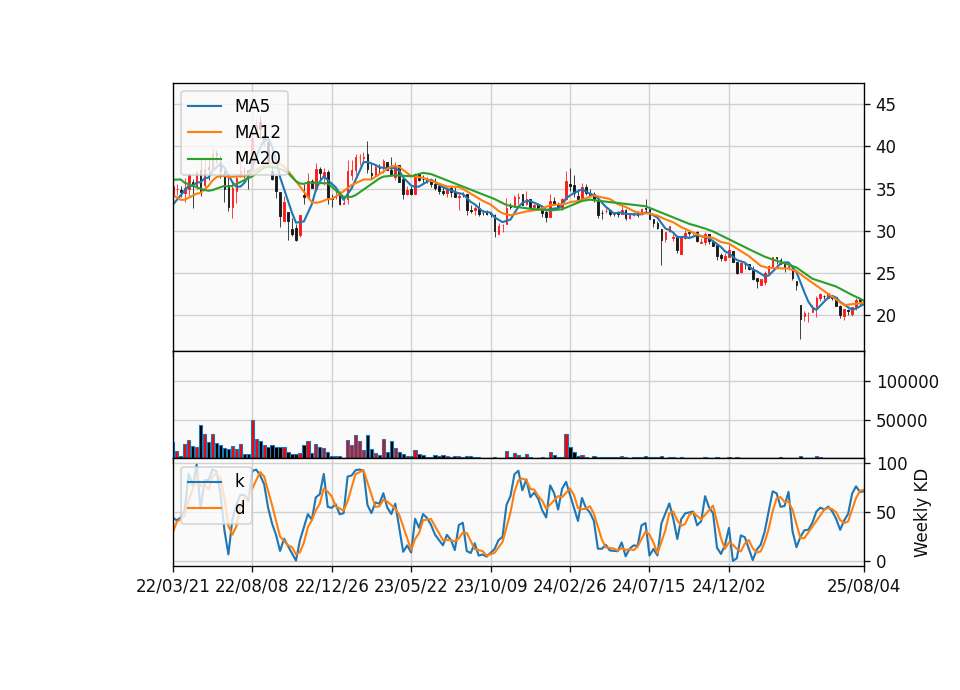The height and width of the screenshot is (690, 960).
Task: Click the price axis value 25
Action: pyautogui.click(x=886, y=274)
